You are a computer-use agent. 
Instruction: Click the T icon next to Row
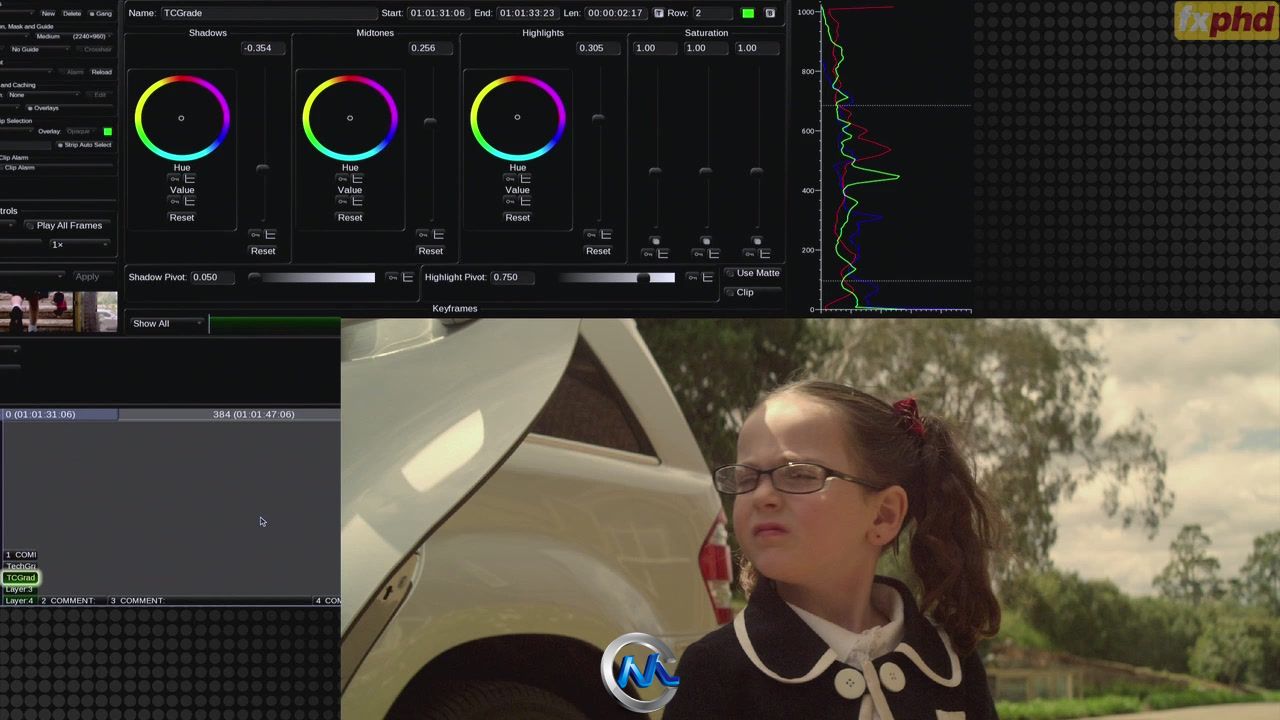pos(658,13)
